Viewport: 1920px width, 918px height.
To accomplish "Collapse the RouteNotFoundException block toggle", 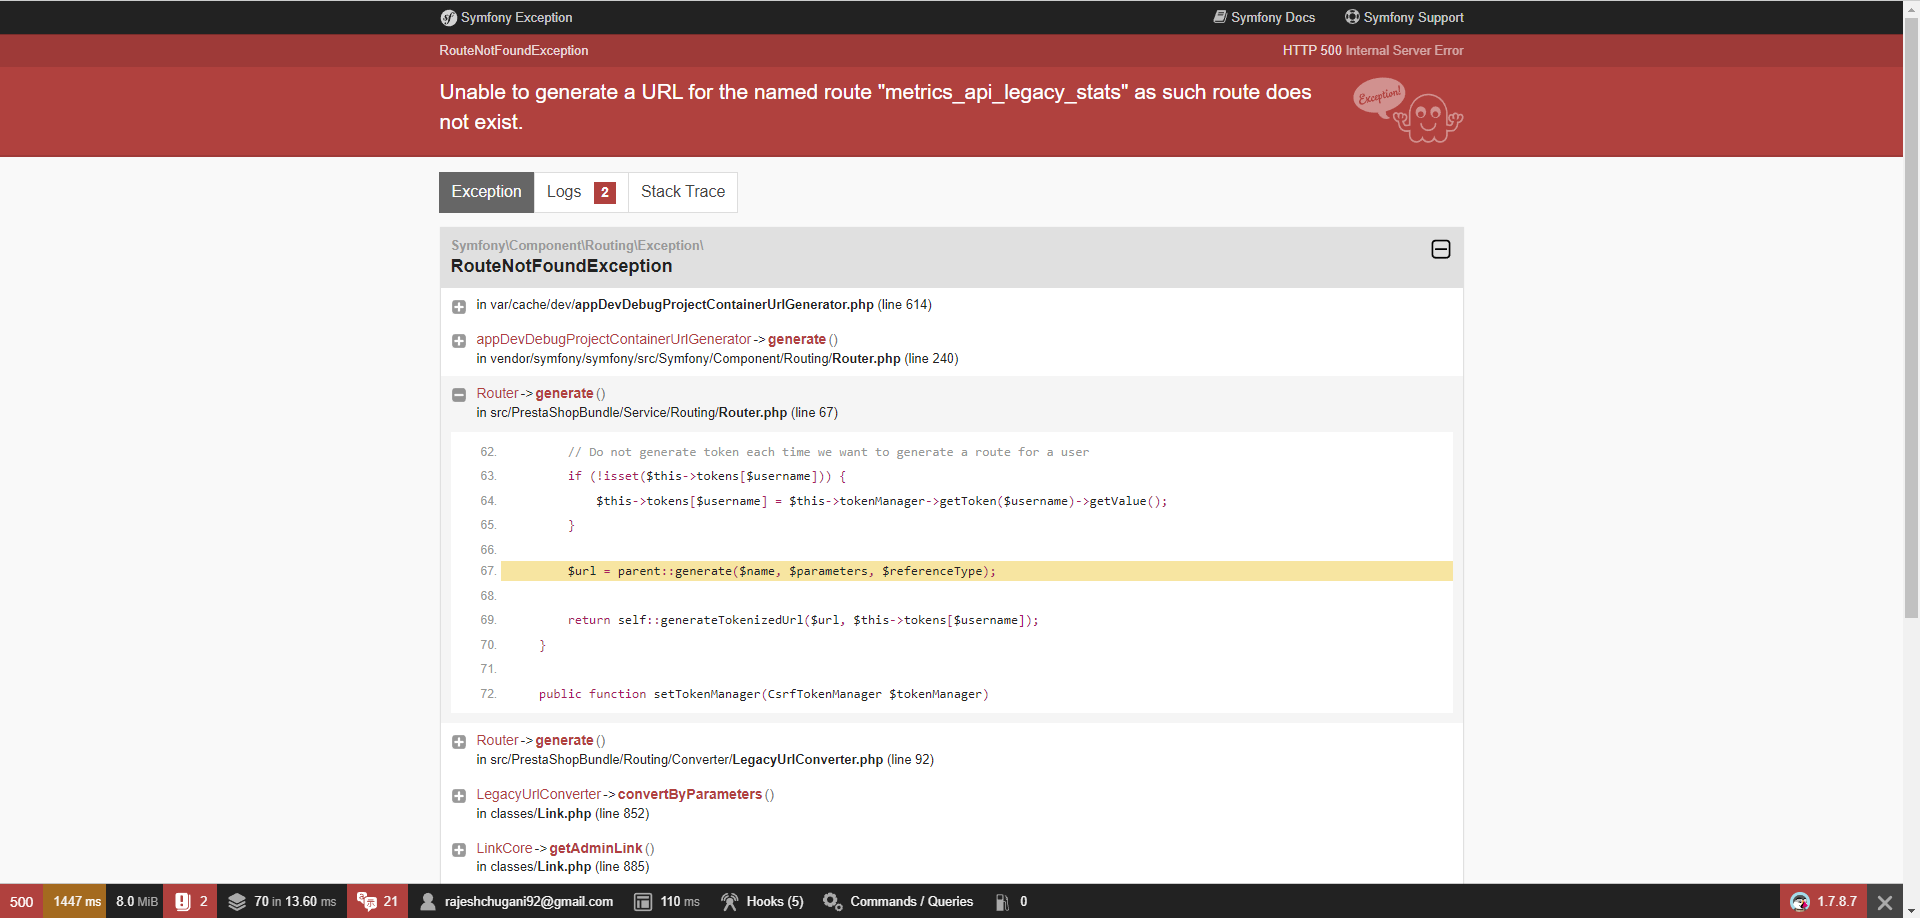I will pyautogui.click(x=1440, y=249).
